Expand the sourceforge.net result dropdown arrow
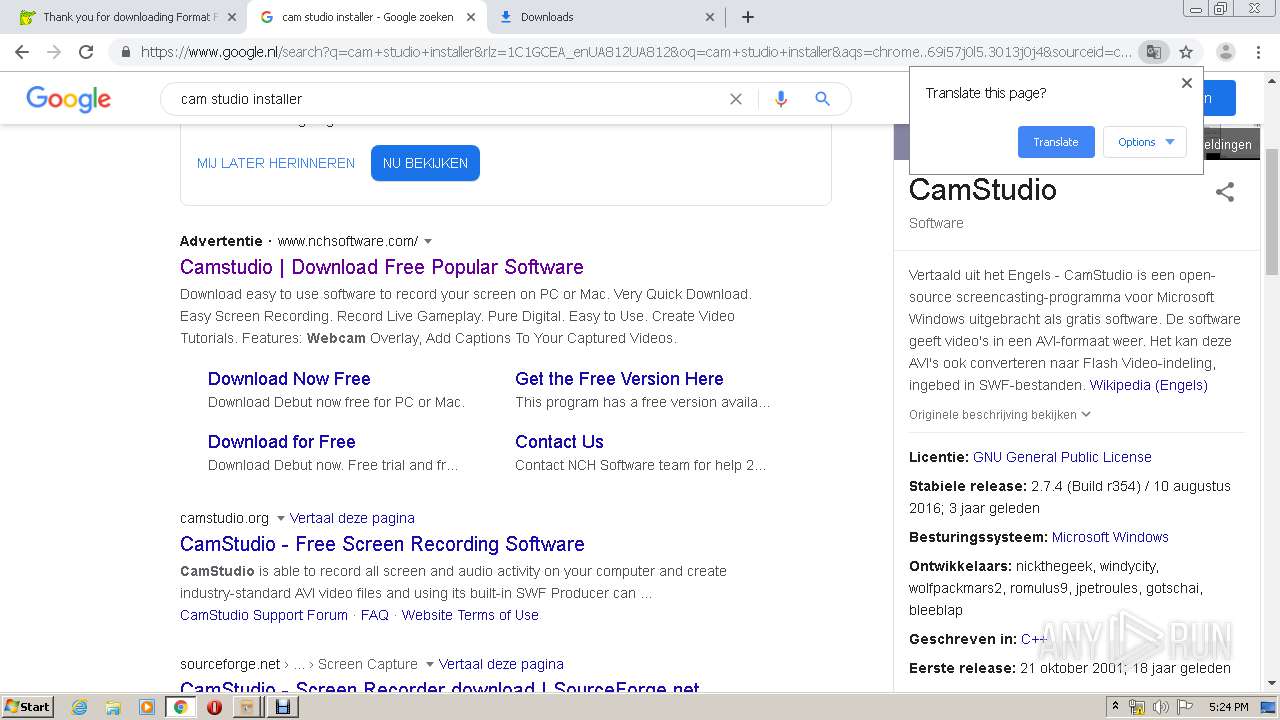Viewport: 1280px width, 720px height. pyautogui.click(x=429, y=665)
